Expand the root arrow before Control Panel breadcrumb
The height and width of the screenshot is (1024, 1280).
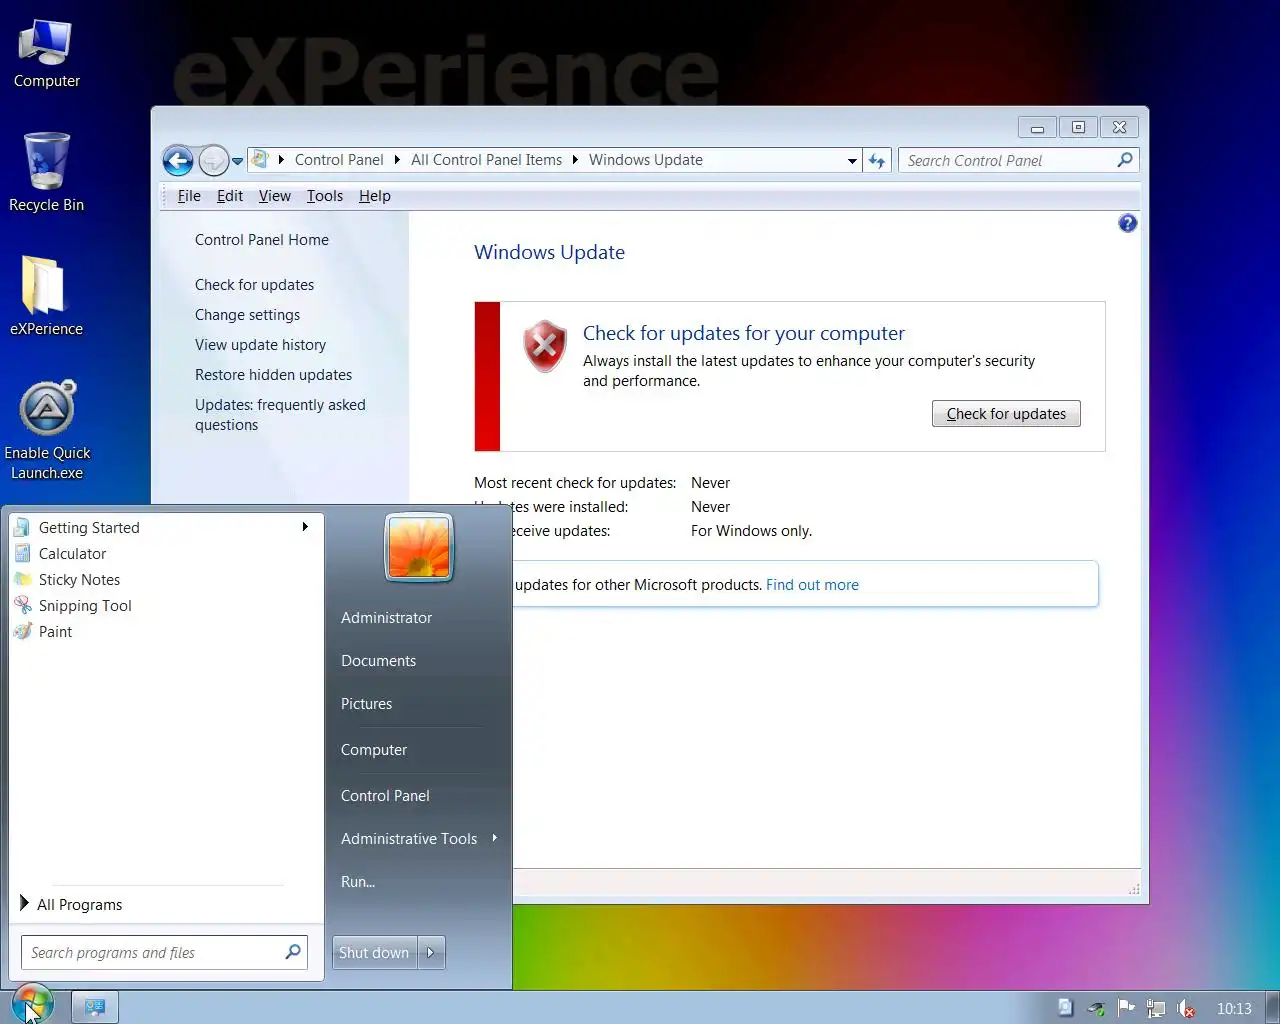[x=281, y=160]
